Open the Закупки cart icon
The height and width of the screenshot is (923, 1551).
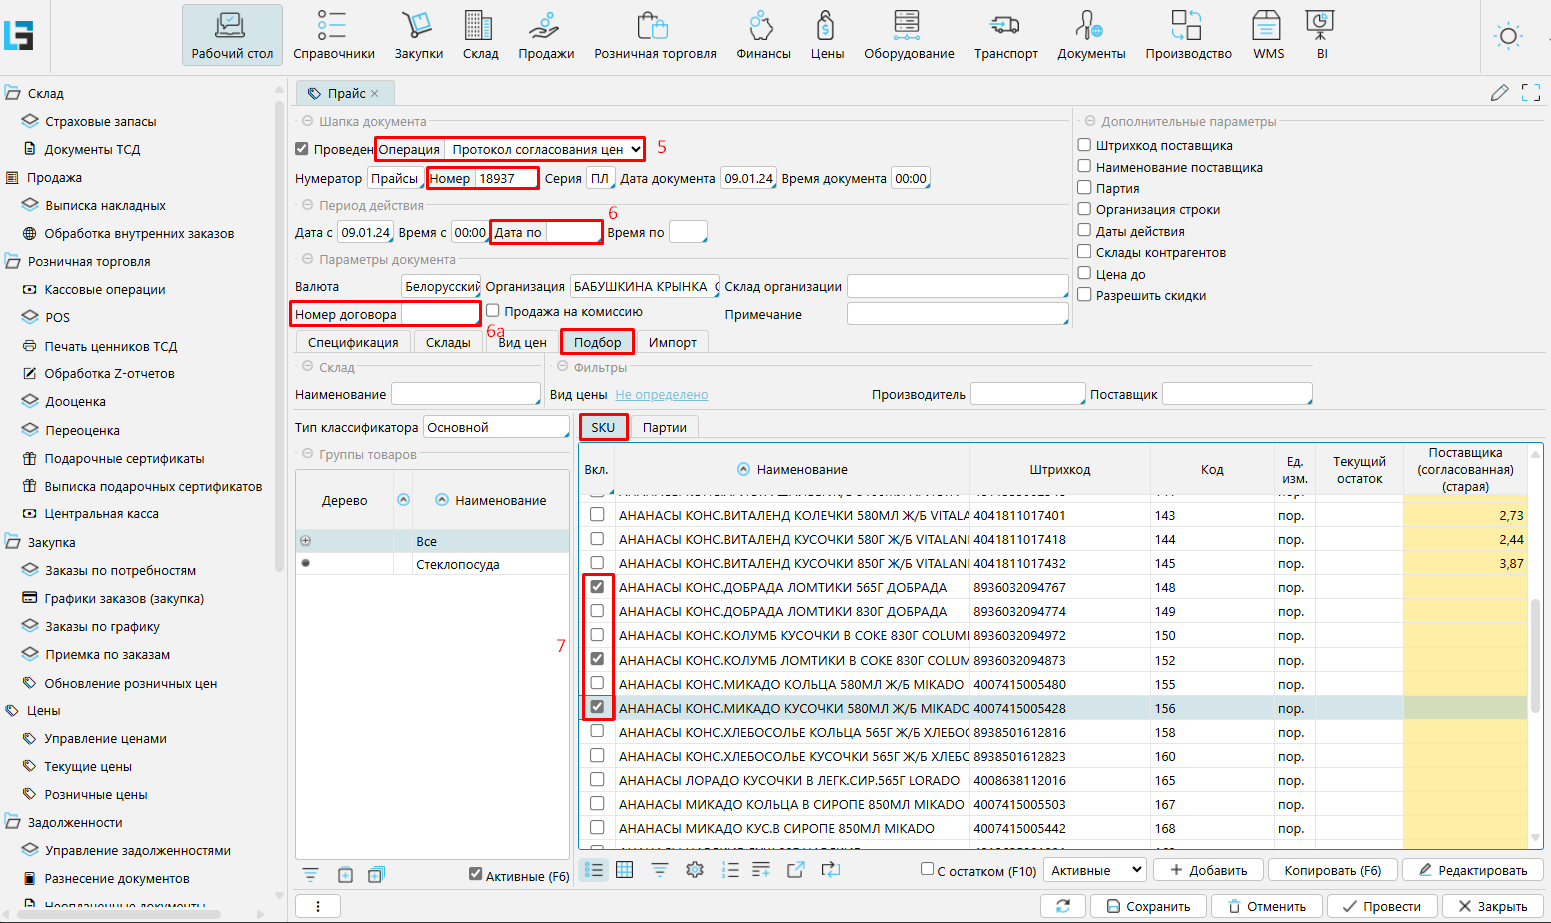click(x=418, y=35)
